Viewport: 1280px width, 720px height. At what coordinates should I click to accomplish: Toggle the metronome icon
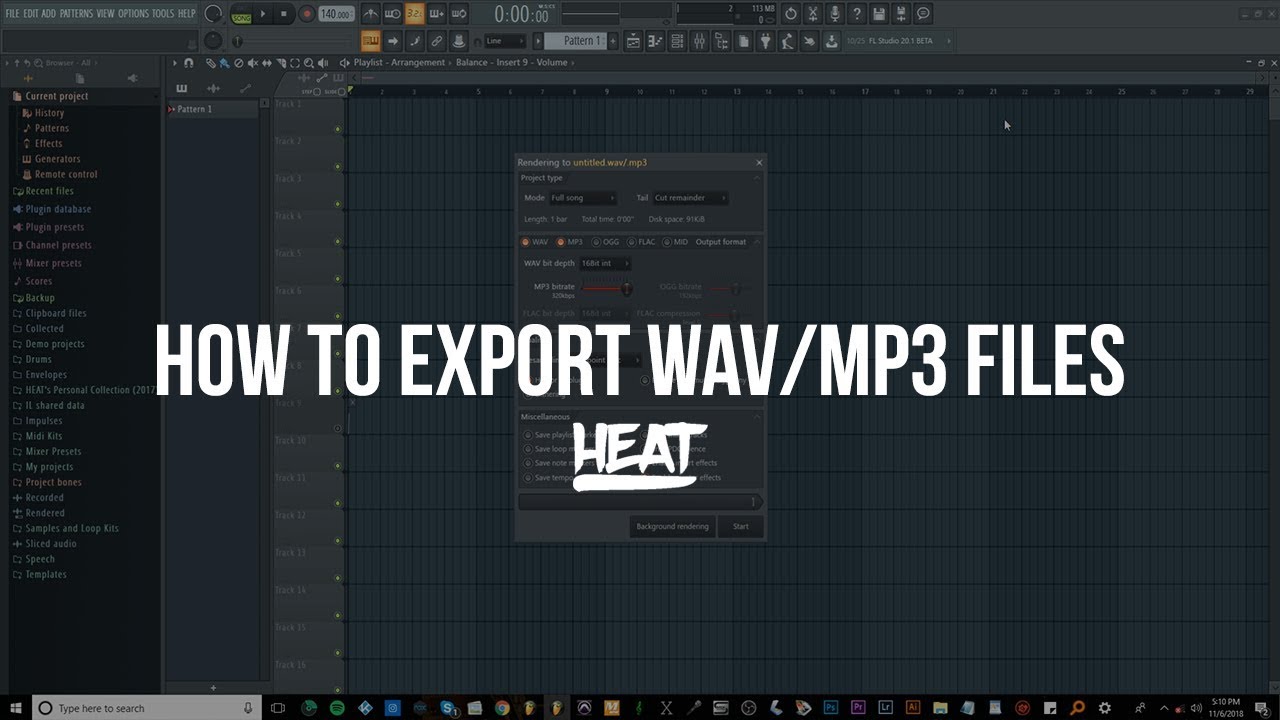(x=370, y=14)
